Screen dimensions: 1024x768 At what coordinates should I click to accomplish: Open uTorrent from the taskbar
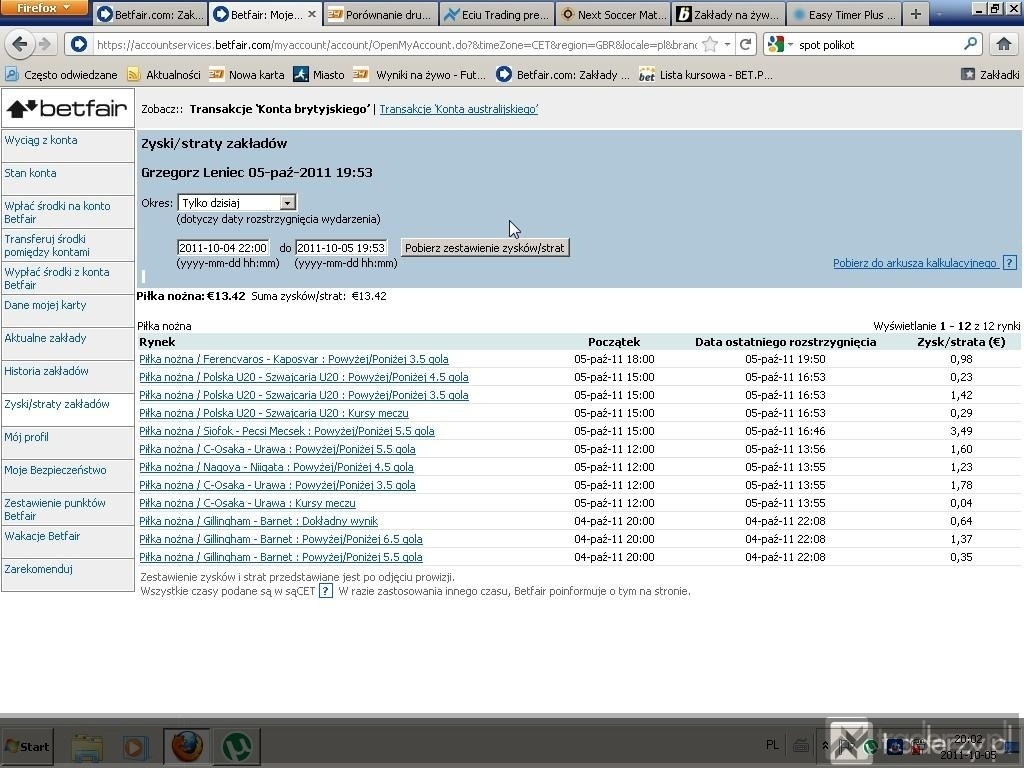(x=238, y=746)
